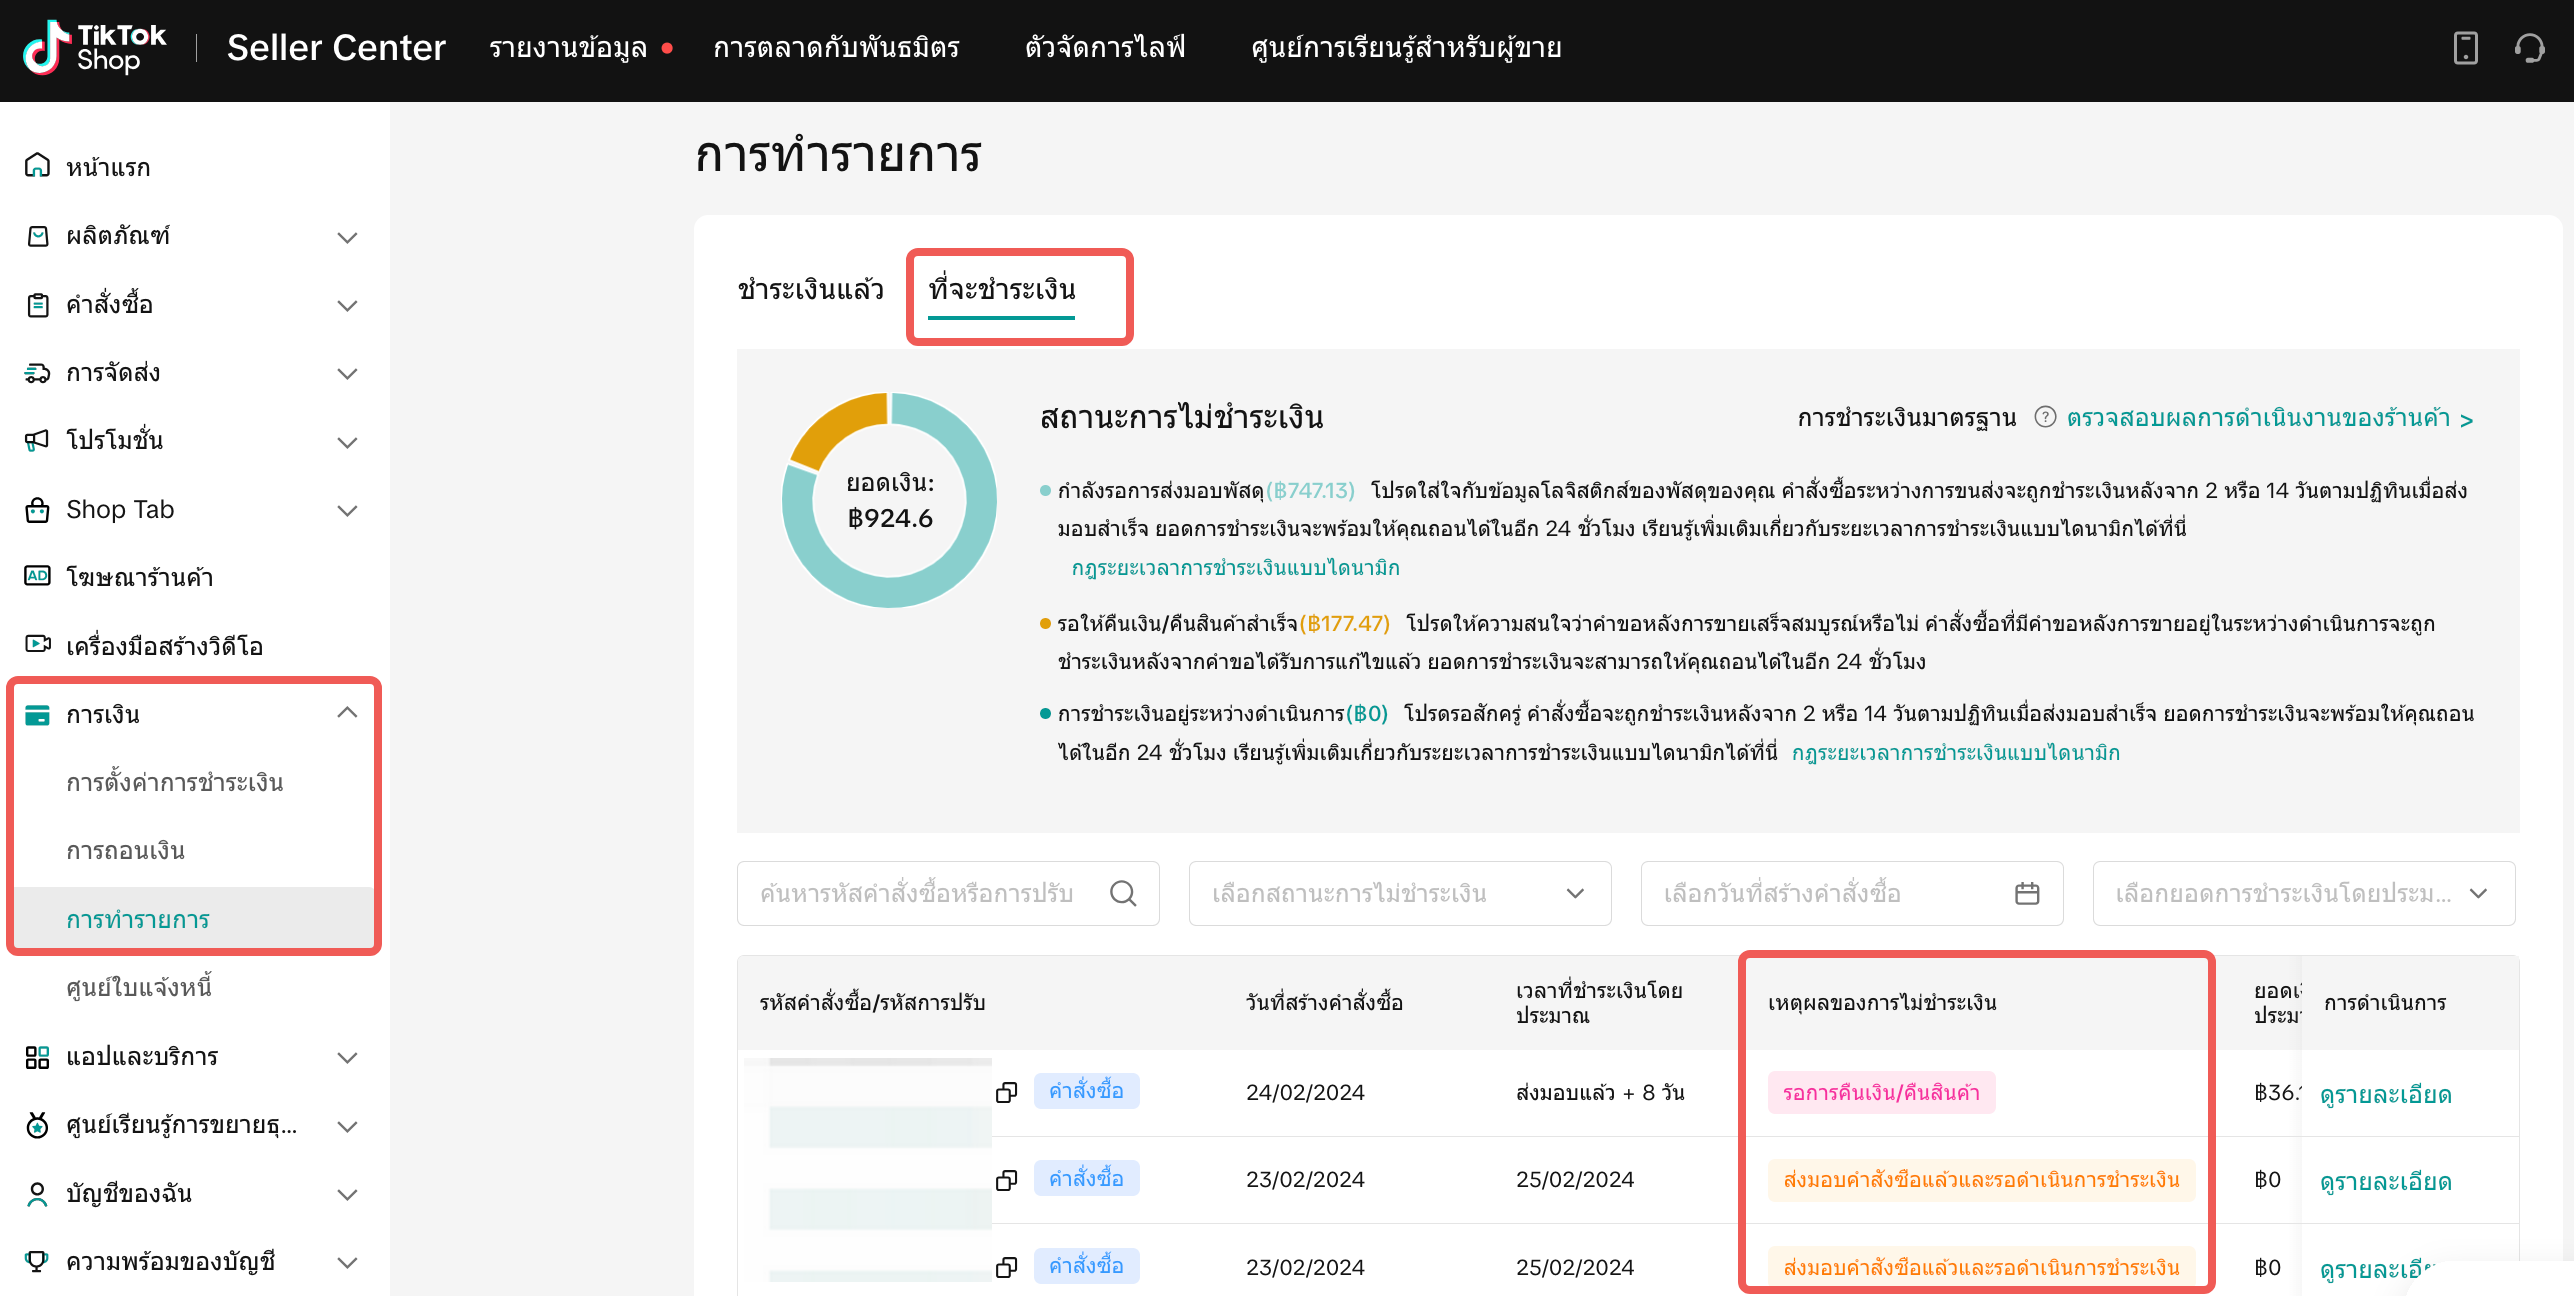The height and width of the screenshot is (1296, 2574).
Task: Open การถอนเงin submenu item
Action: (x=126, y=850)
